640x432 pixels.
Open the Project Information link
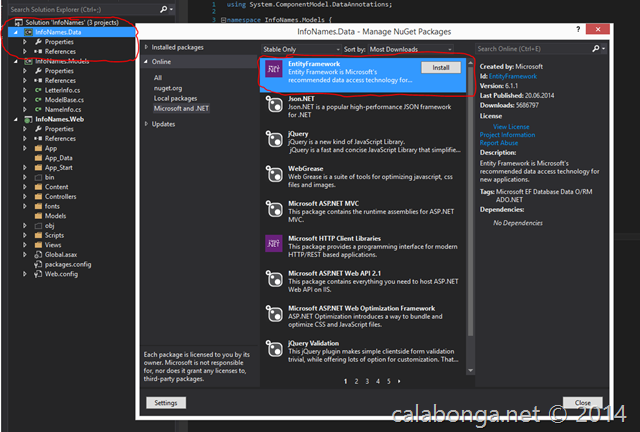[507, 135]
